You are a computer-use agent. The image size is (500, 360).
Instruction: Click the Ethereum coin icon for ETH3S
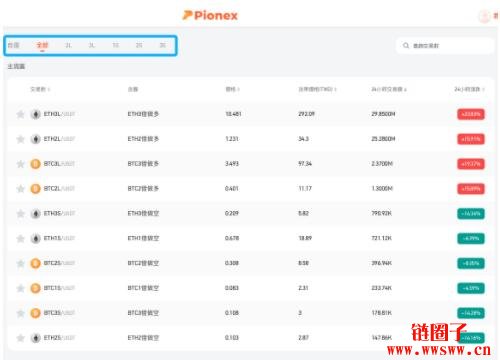[35, 214]
